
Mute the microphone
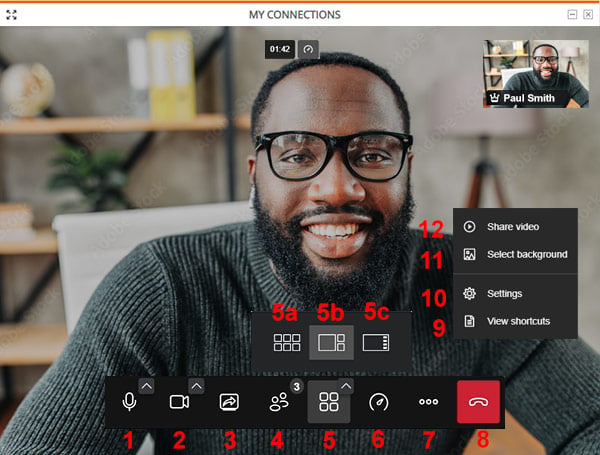click(129, 402)
